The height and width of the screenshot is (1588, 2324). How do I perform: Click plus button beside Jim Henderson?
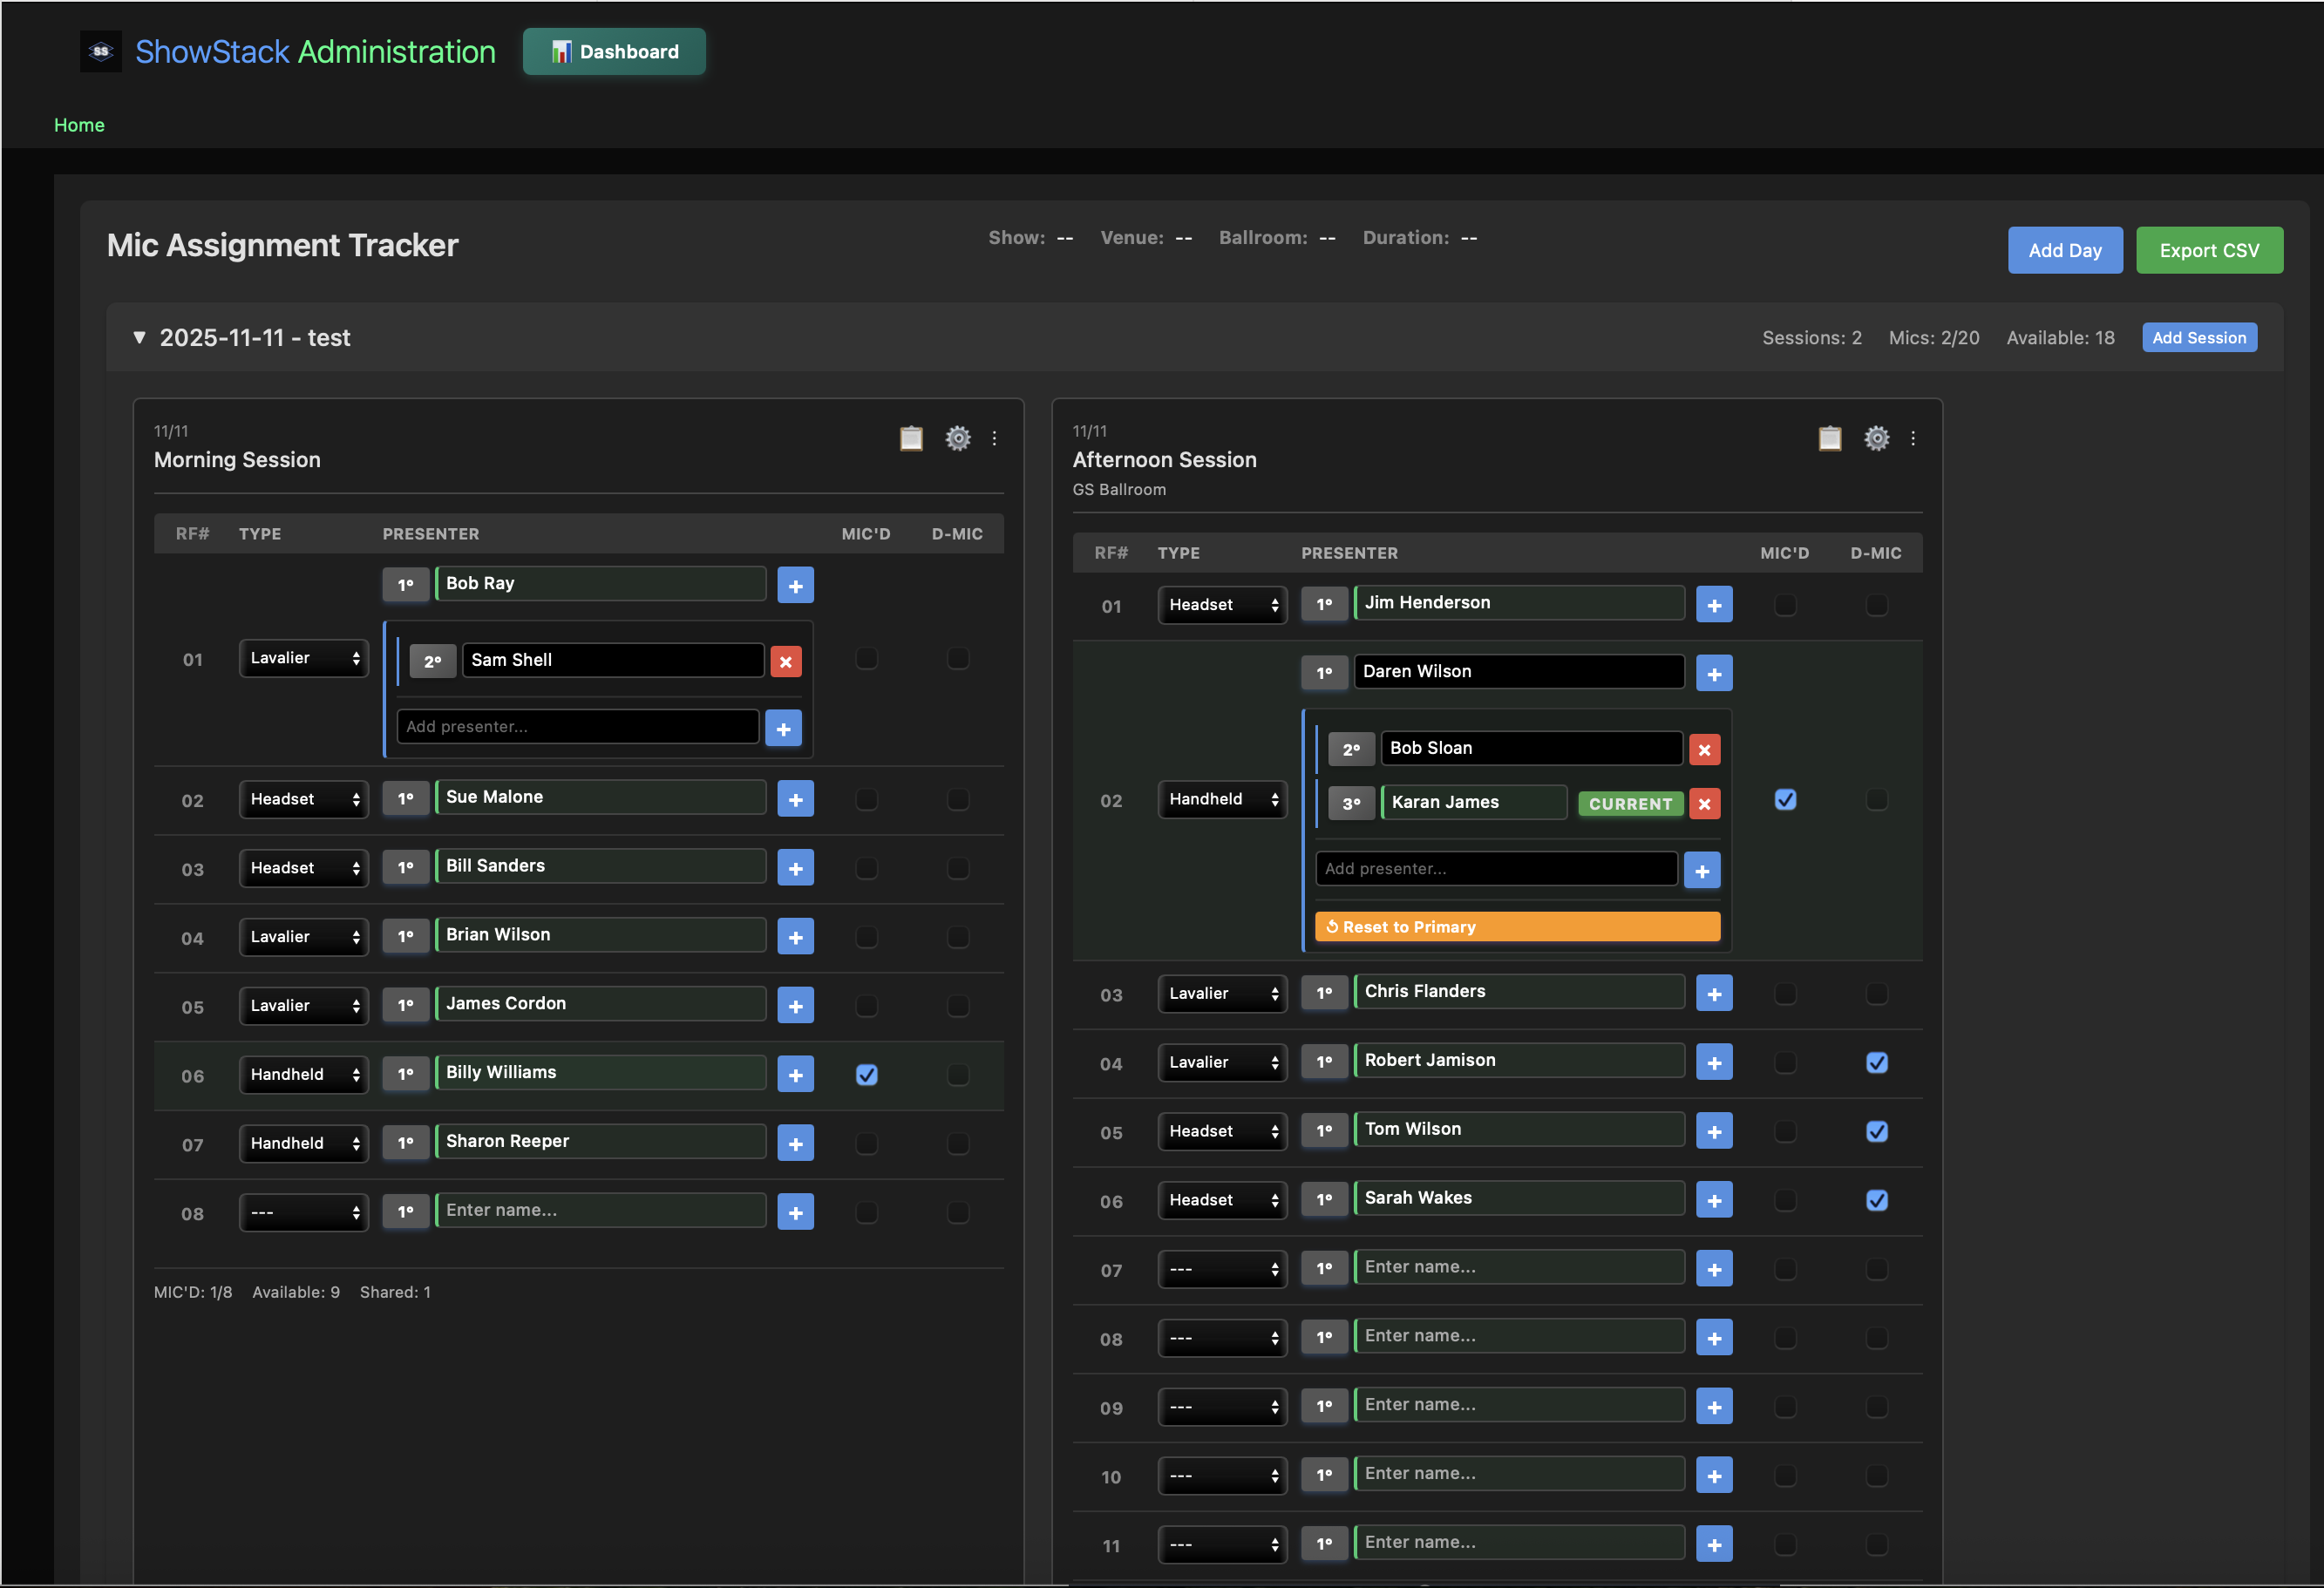coord(1713,605)
